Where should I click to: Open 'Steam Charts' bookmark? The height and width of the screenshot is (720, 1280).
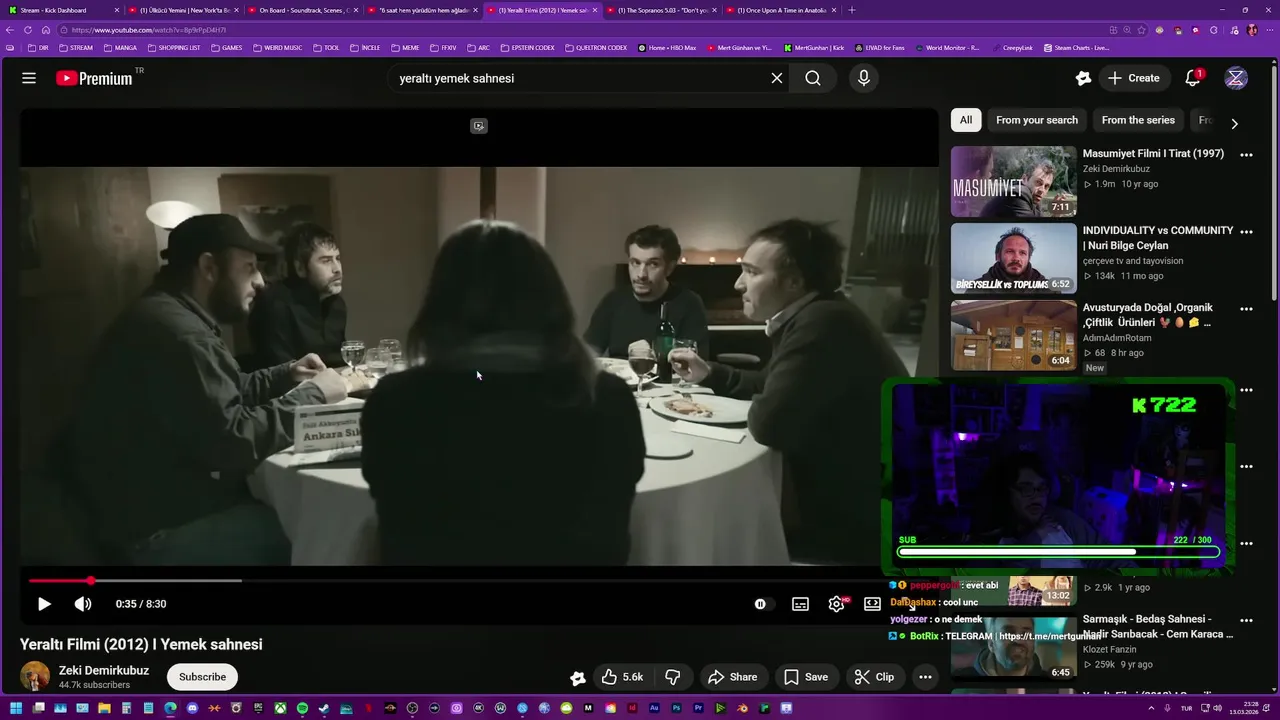click(x=1076, y=47)
